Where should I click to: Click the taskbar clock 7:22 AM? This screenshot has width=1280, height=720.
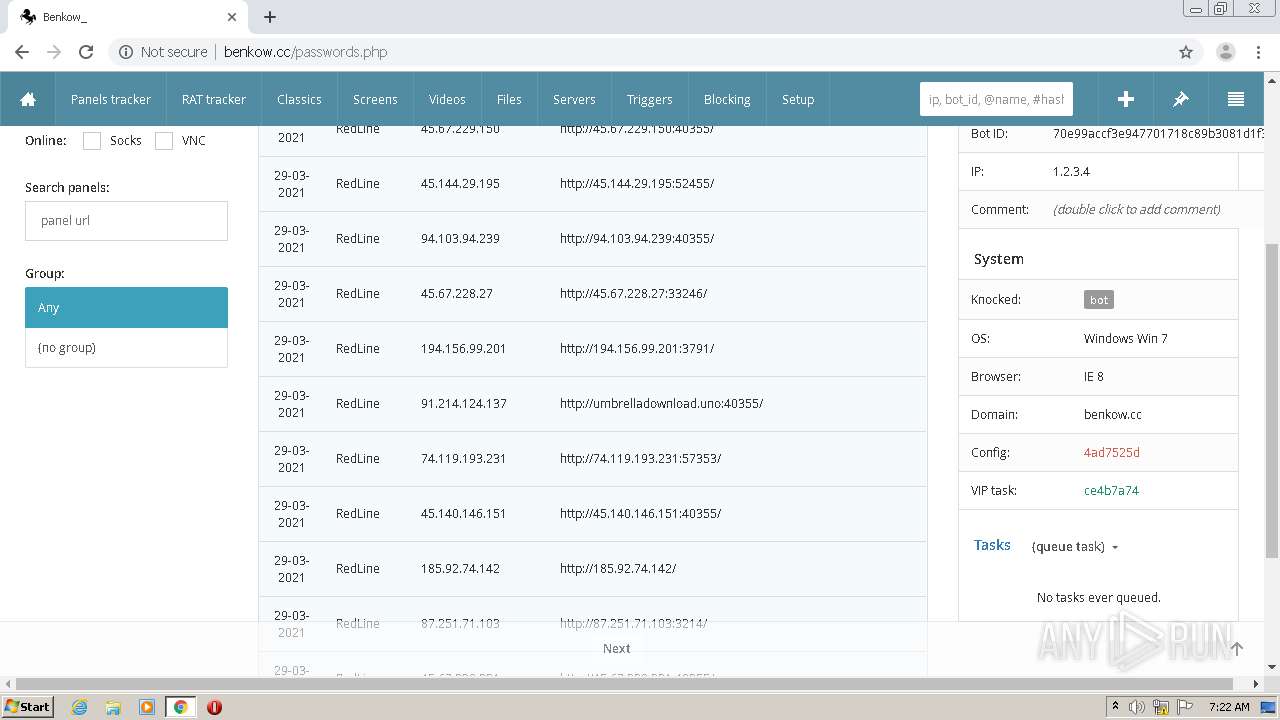(x=1229, y=707)
